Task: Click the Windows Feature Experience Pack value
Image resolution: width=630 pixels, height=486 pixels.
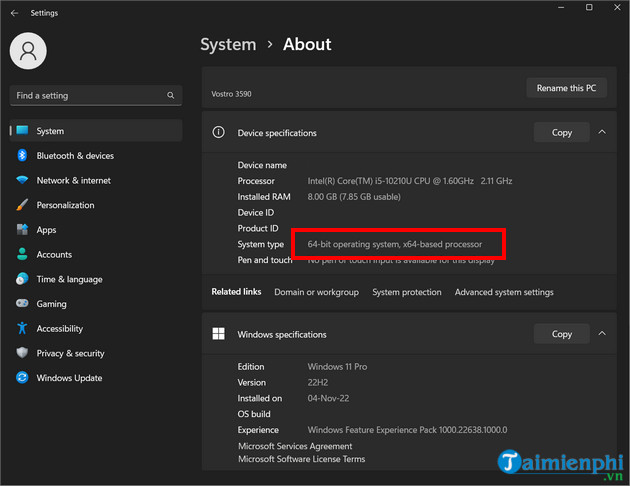Action: 407,430
